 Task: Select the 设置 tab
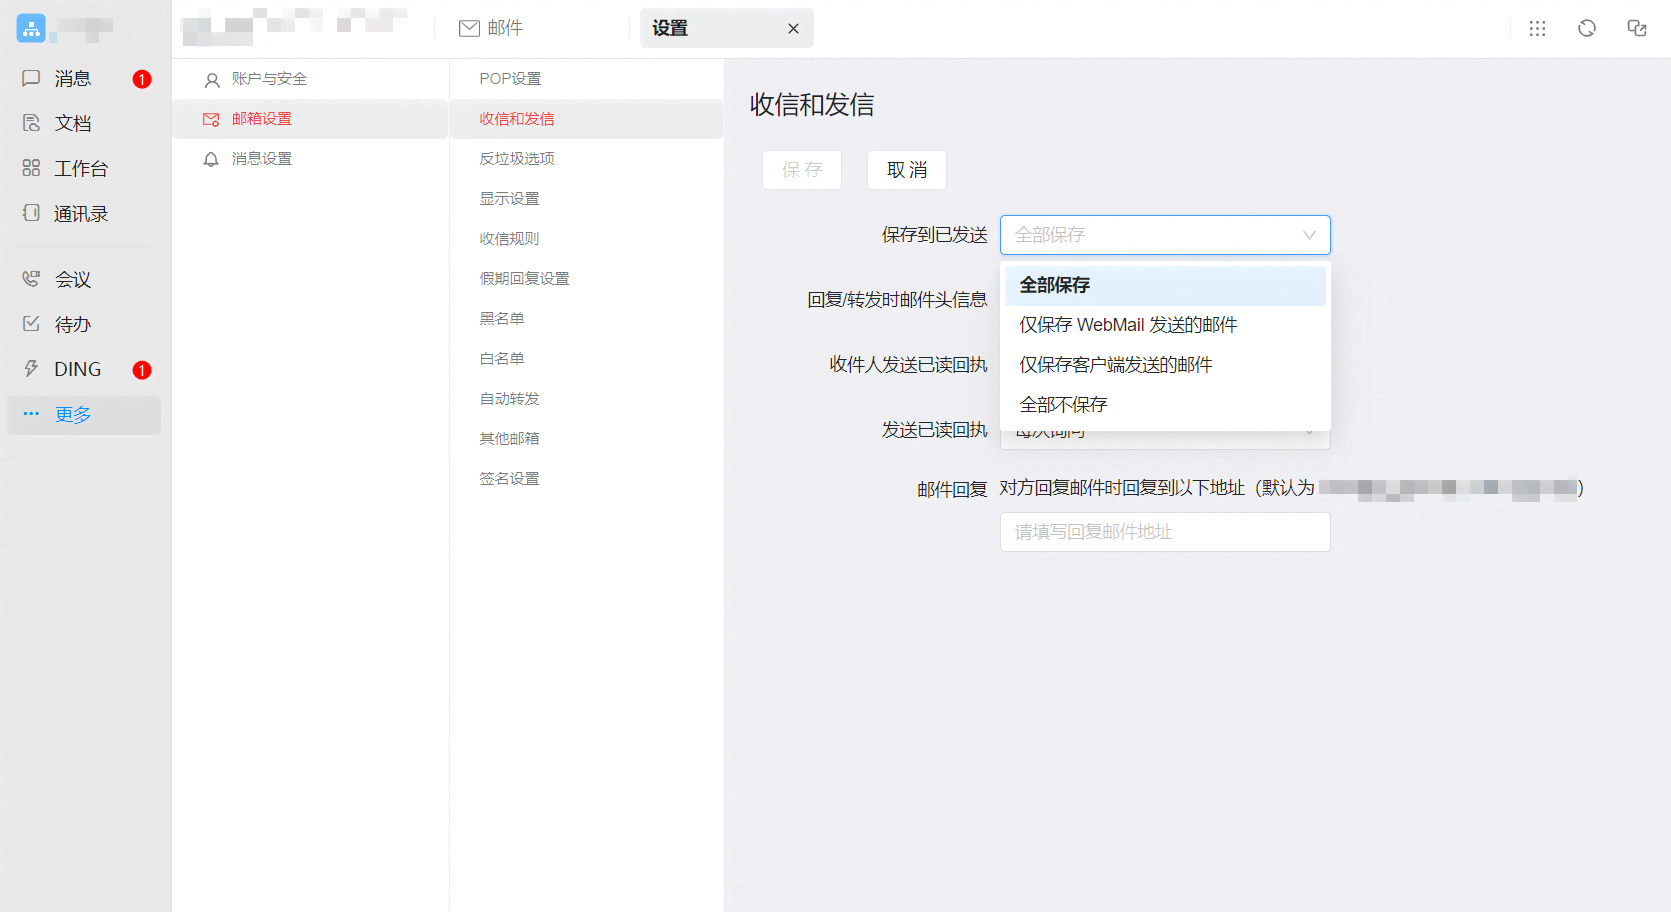tap(727, 28)
